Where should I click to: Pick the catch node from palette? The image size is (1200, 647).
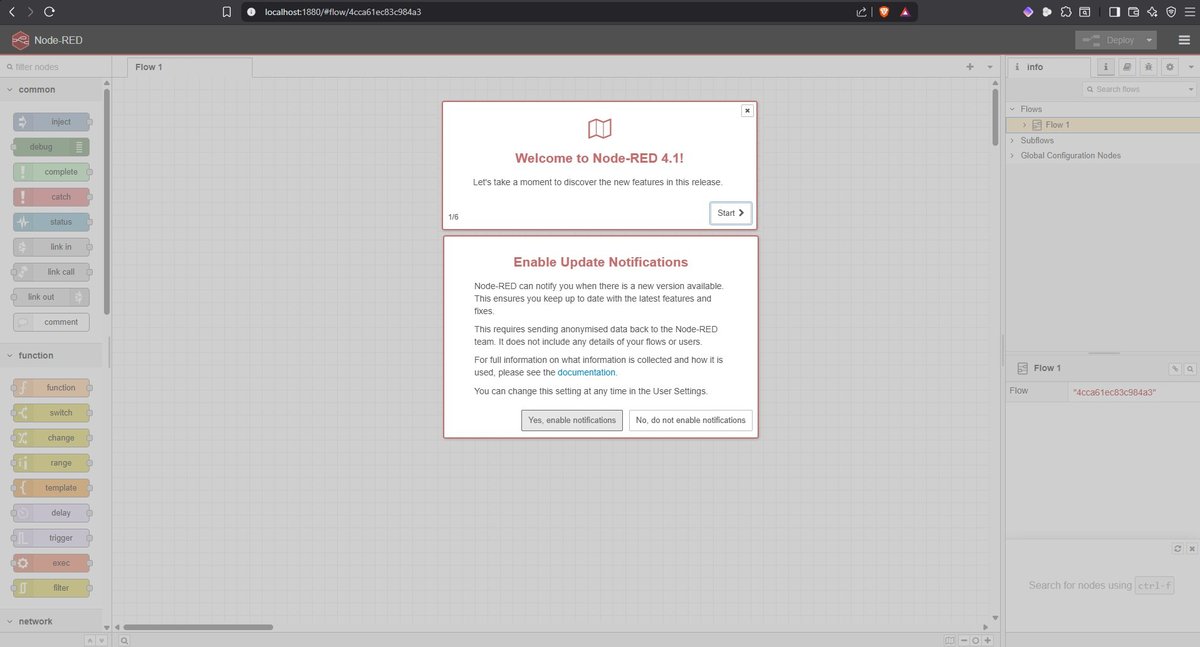(51, 197)
